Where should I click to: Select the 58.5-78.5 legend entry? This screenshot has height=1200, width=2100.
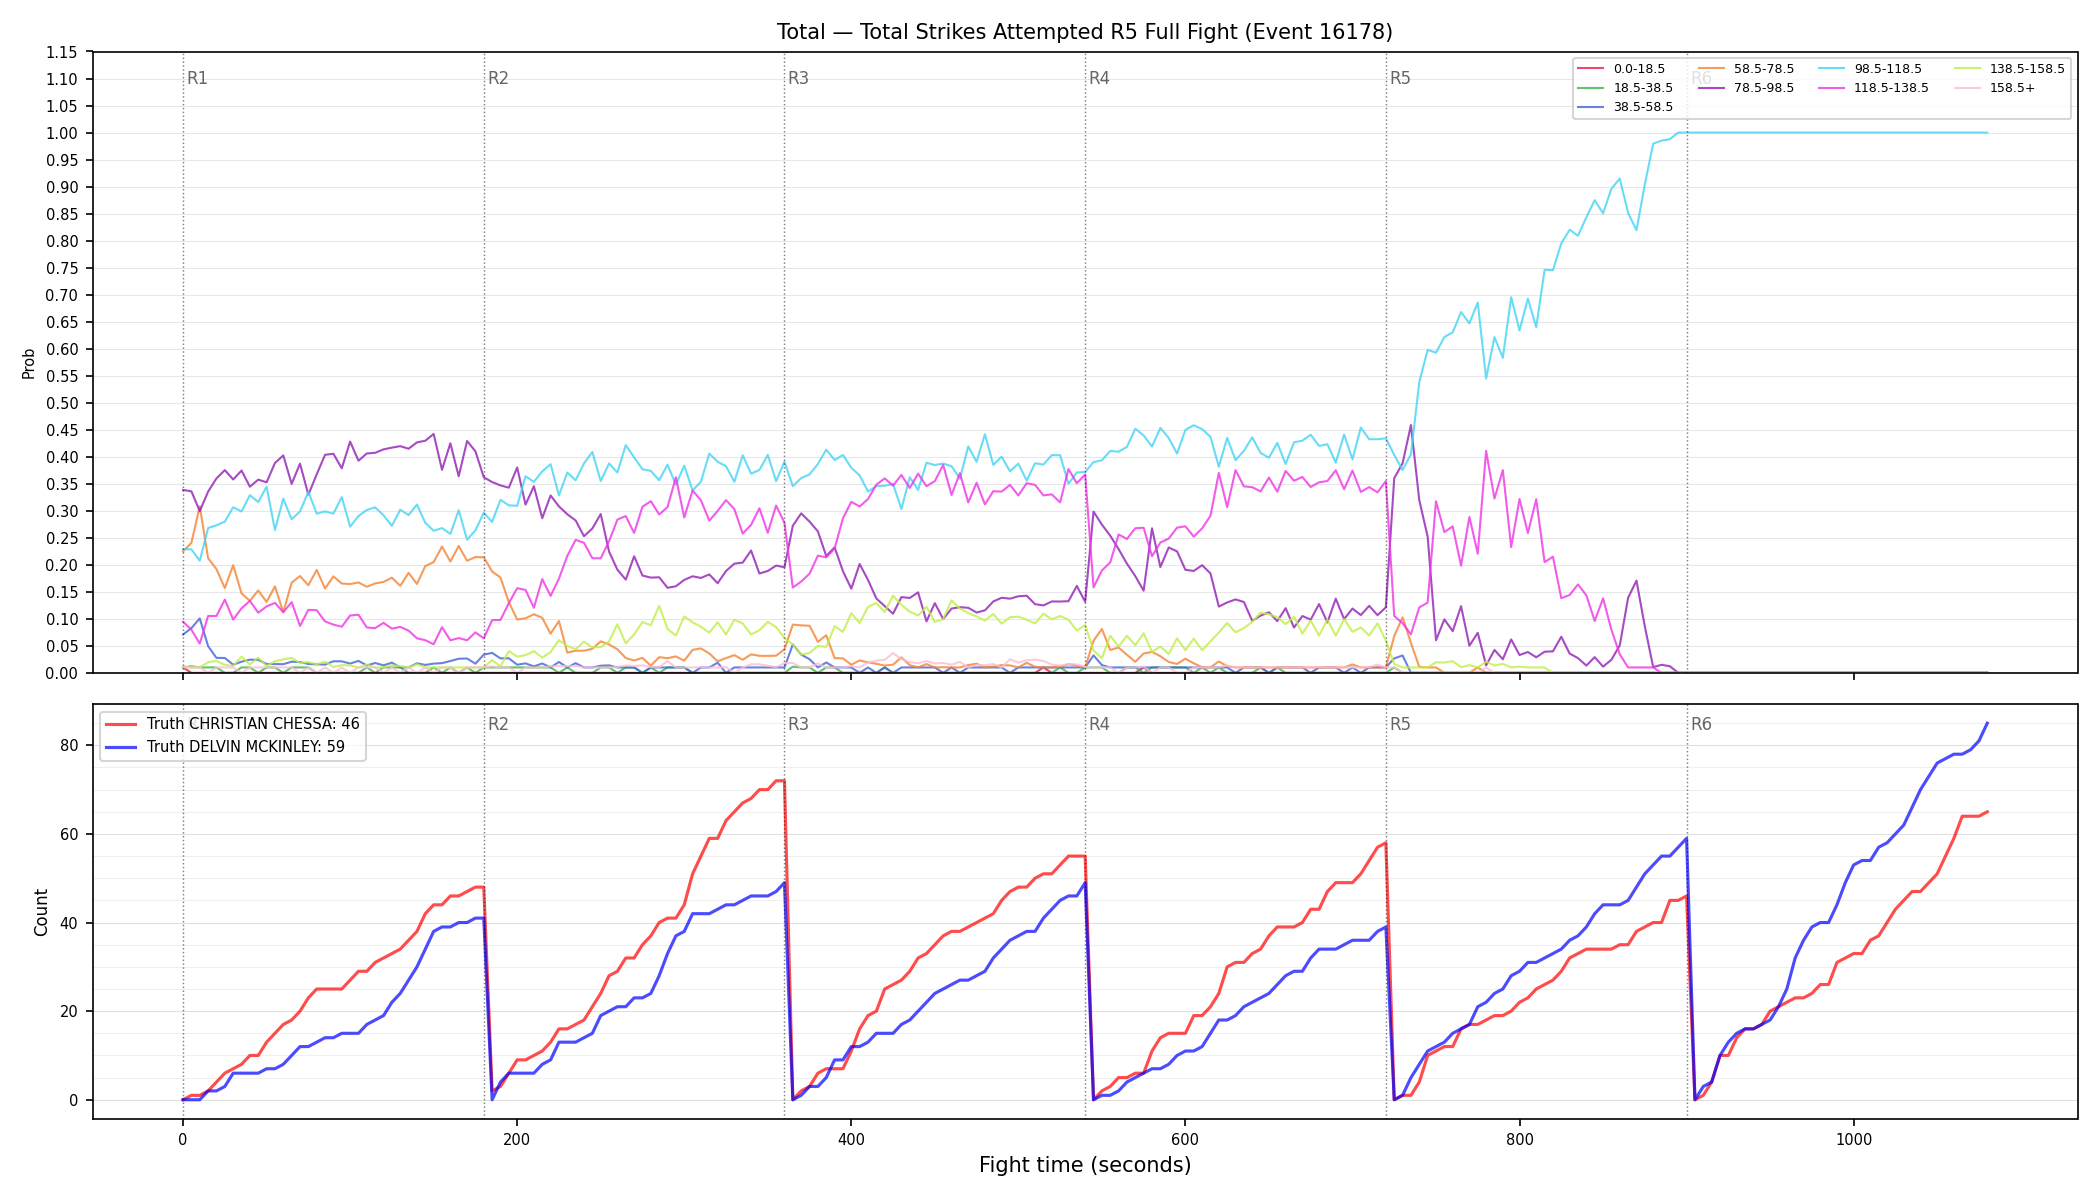1746,69
